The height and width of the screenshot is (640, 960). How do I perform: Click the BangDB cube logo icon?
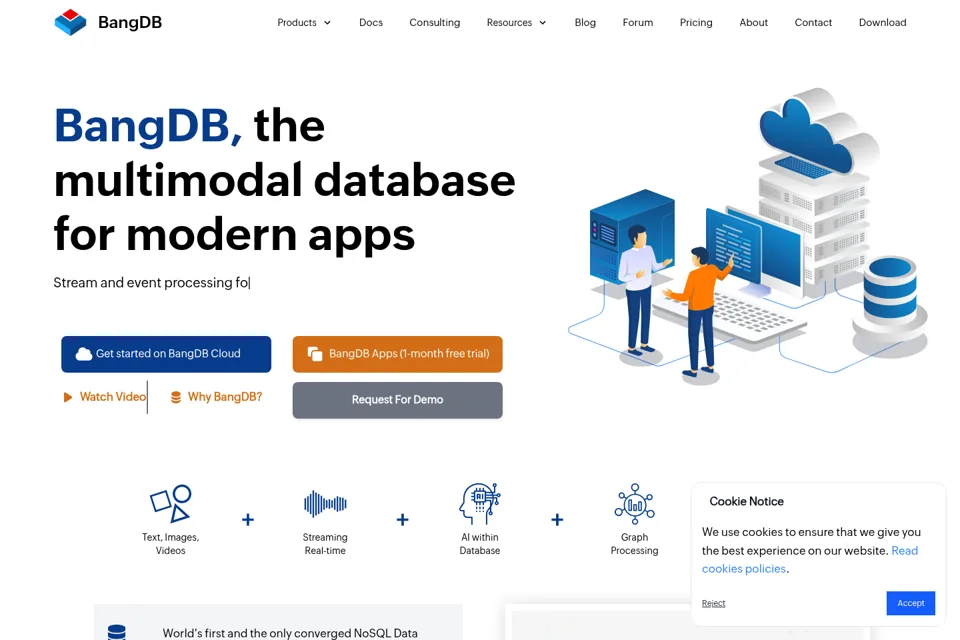pyautogui.click(x=70, y=22)
